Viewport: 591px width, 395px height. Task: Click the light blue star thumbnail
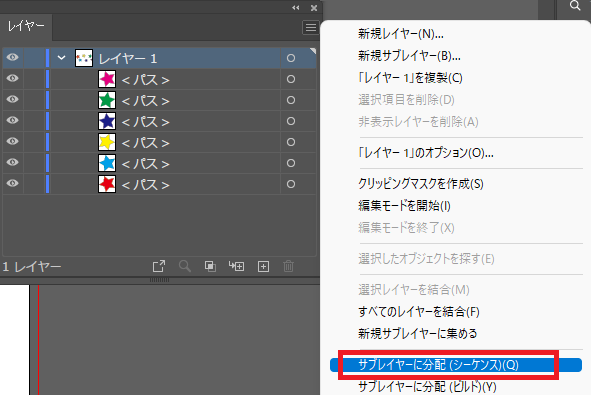point(107,163)
